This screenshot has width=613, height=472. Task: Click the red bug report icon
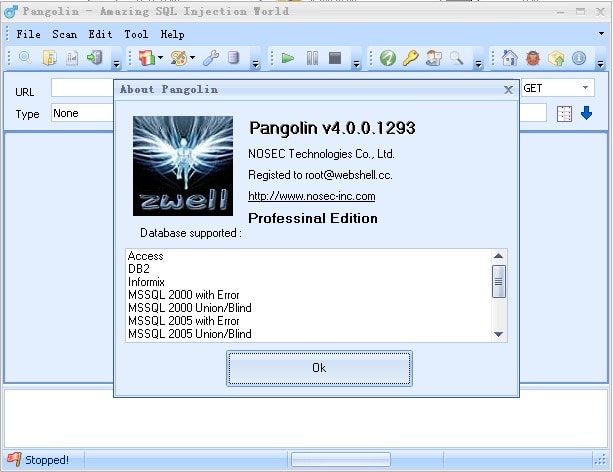533,58
